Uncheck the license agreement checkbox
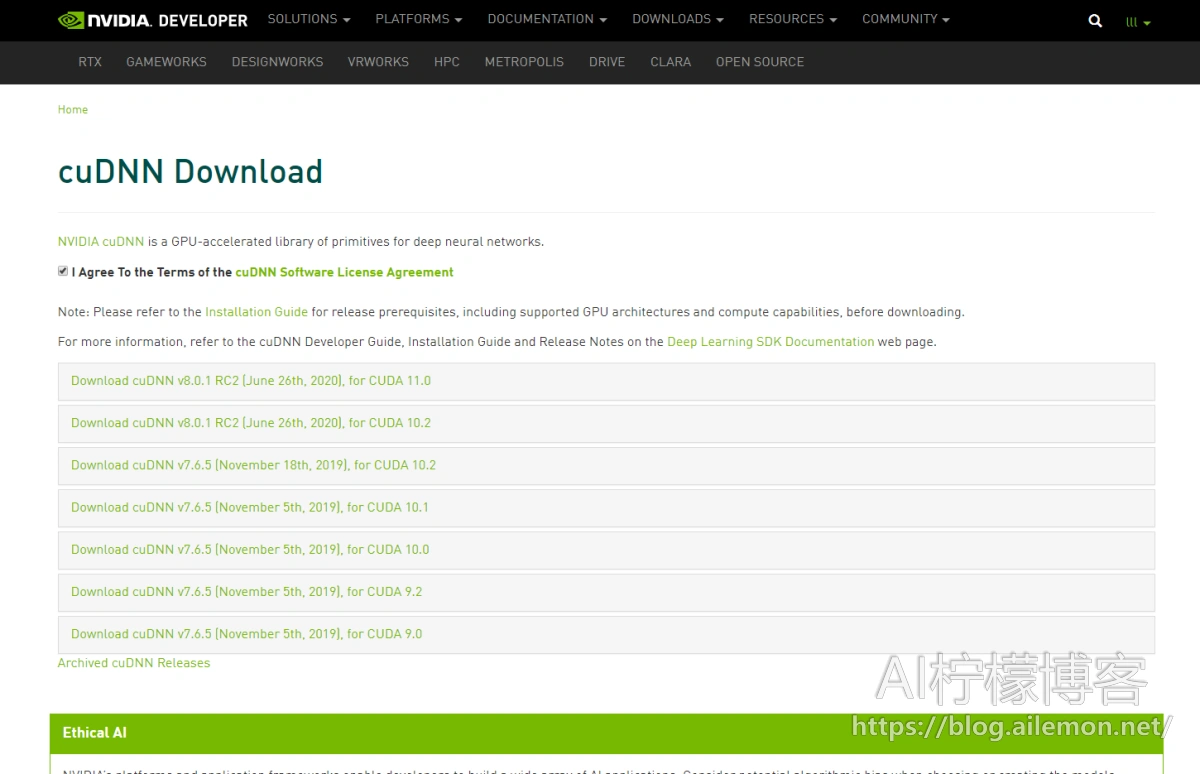This screenshot has height=774, width=1200. [x=63, y=271]
